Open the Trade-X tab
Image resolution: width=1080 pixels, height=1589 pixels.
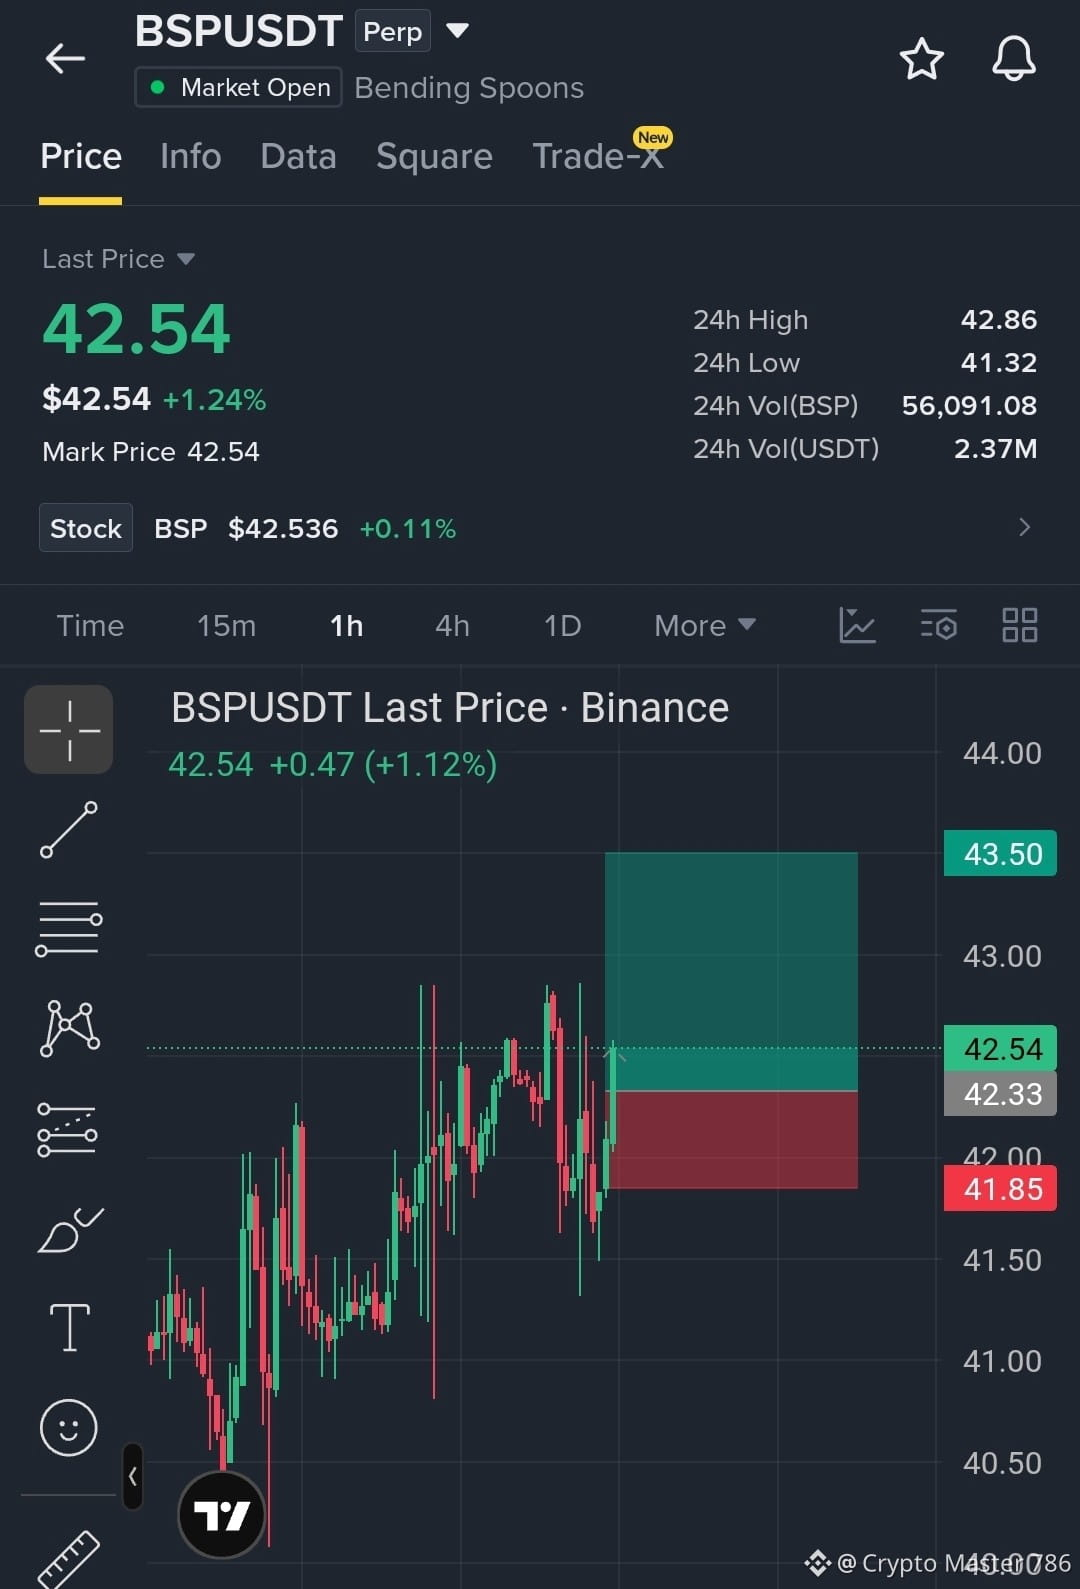[x=598, y=156]
